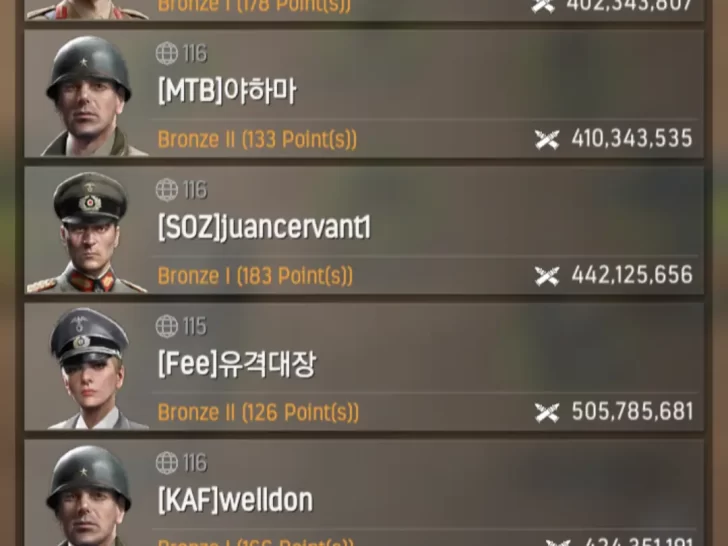Select player name [MTB]야하마
Viewport: 728px width, 546px height.
pos(227,91)
